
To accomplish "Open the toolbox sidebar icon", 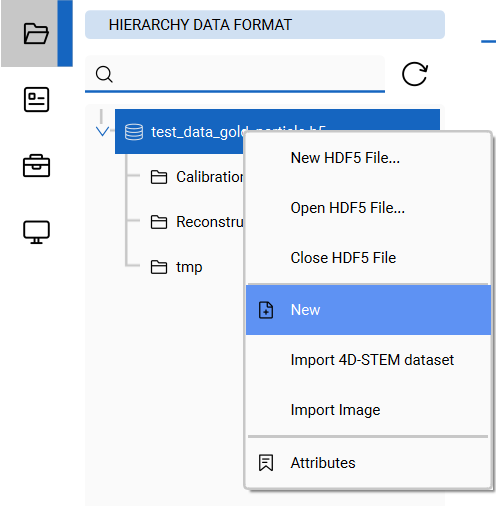I will 36,166.
